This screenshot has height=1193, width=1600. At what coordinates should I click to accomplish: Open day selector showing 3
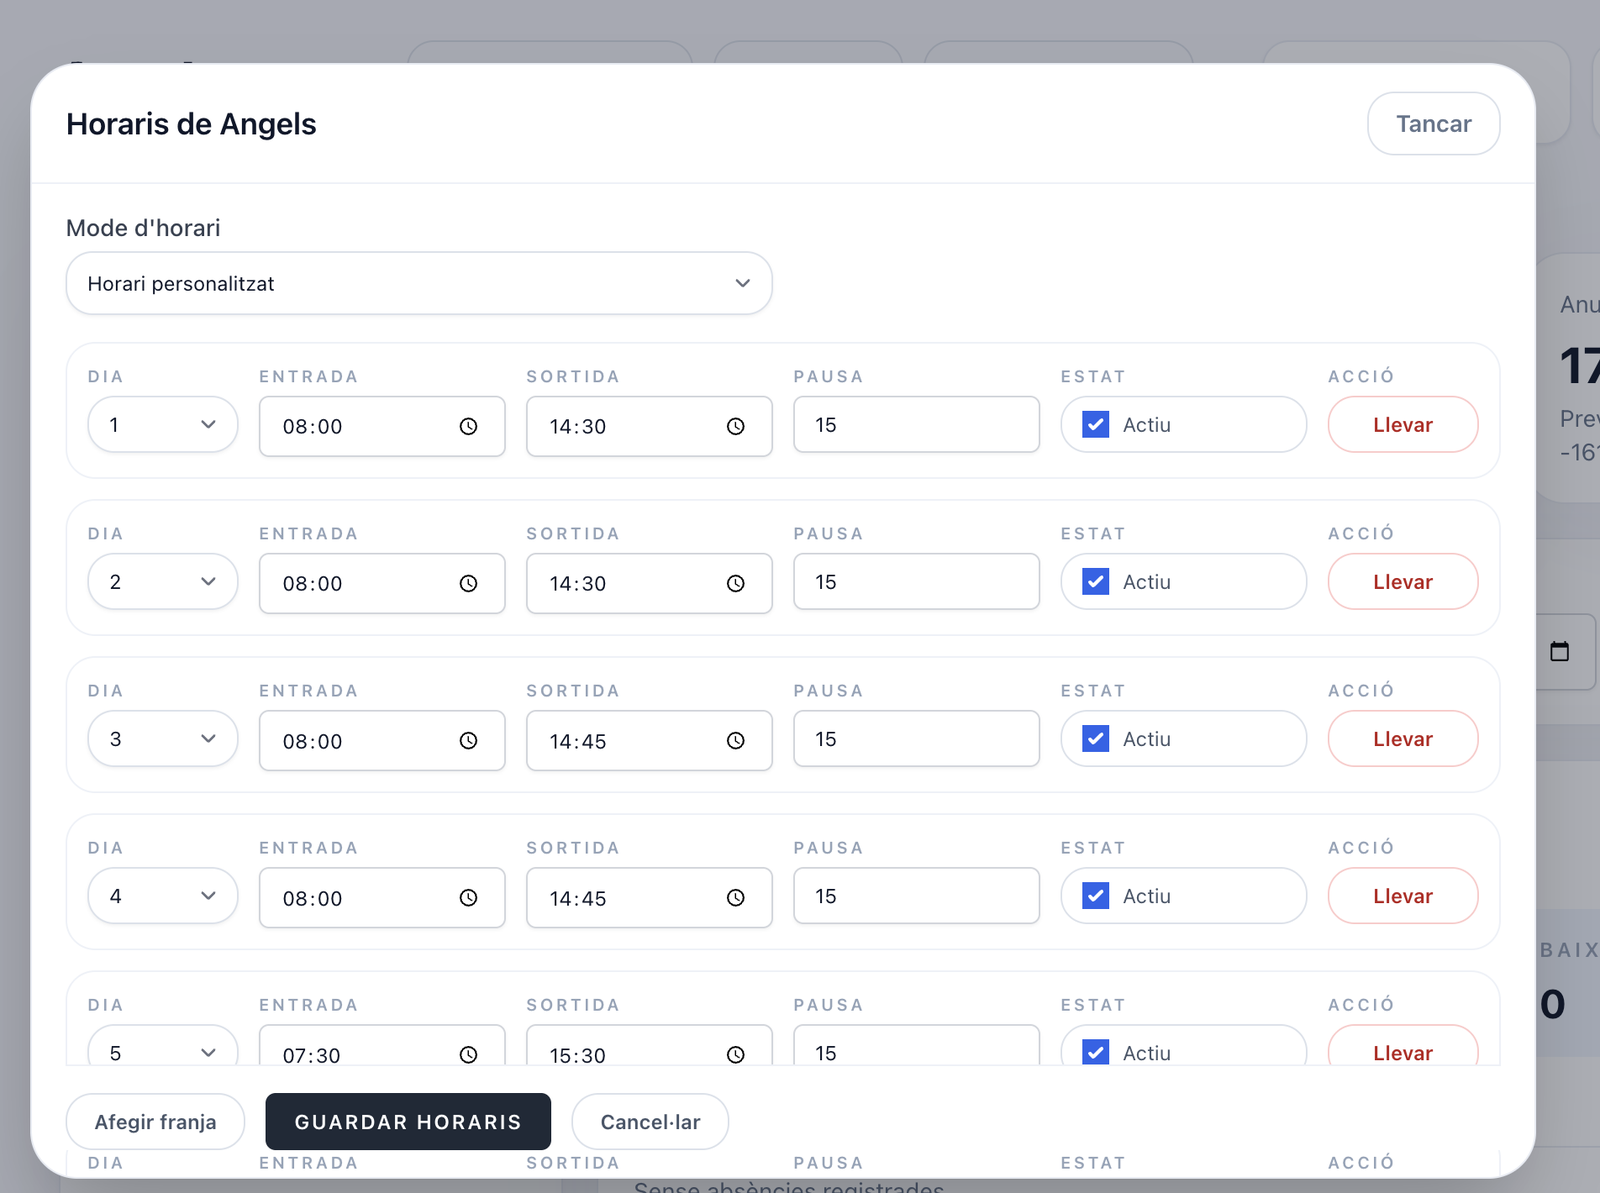[x=163, y=739]
